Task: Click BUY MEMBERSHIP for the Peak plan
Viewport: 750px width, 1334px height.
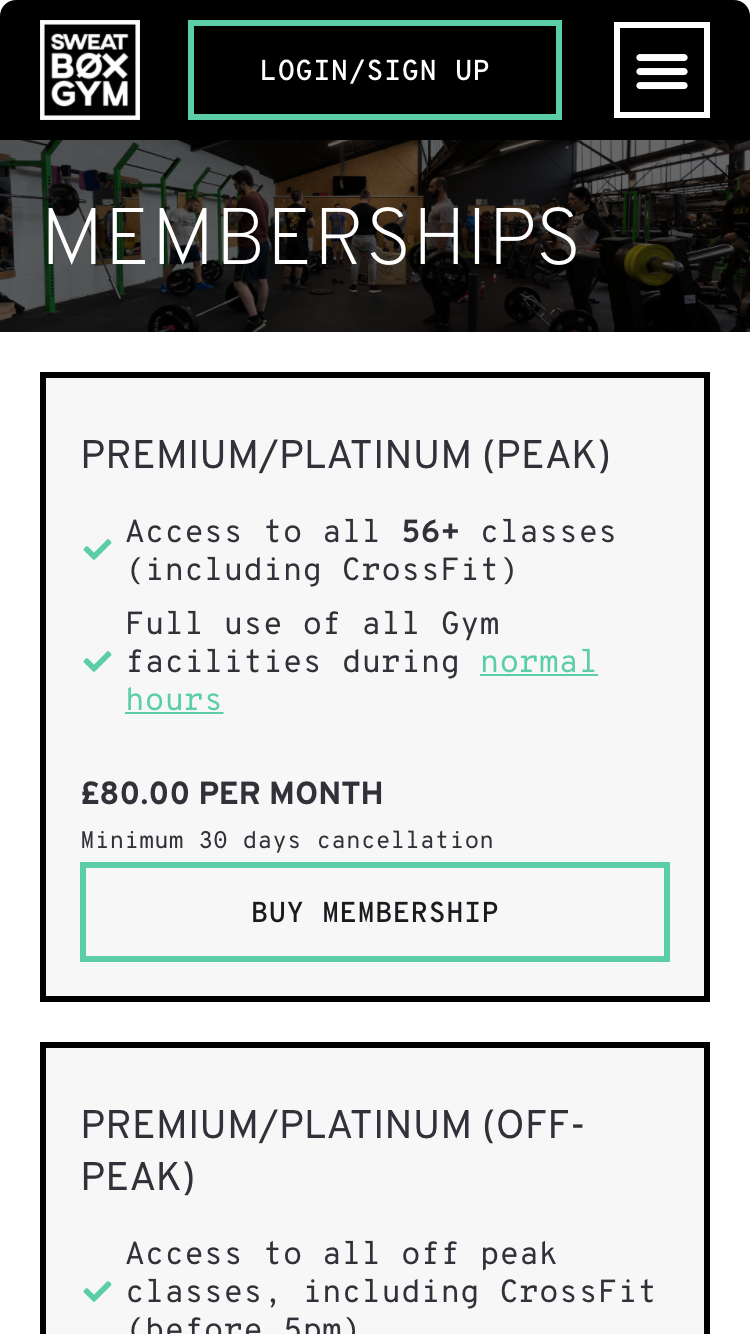Action: pyautogui.click(x=375, y=912)
